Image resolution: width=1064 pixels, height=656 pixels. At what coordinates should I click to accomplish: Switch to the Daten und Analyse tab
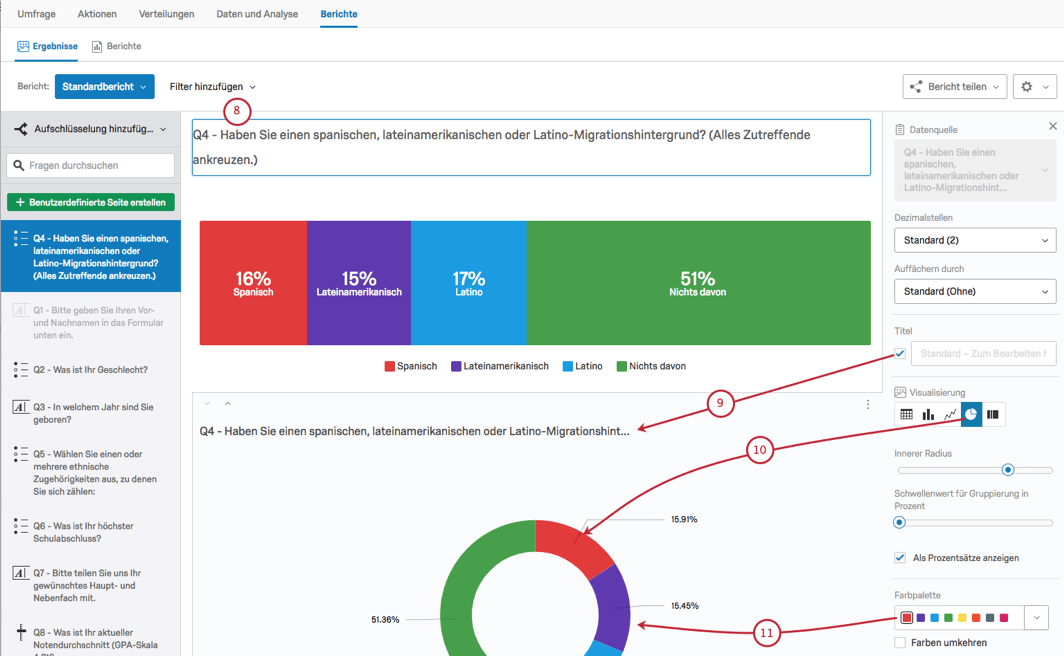click(x=257, y=14)
